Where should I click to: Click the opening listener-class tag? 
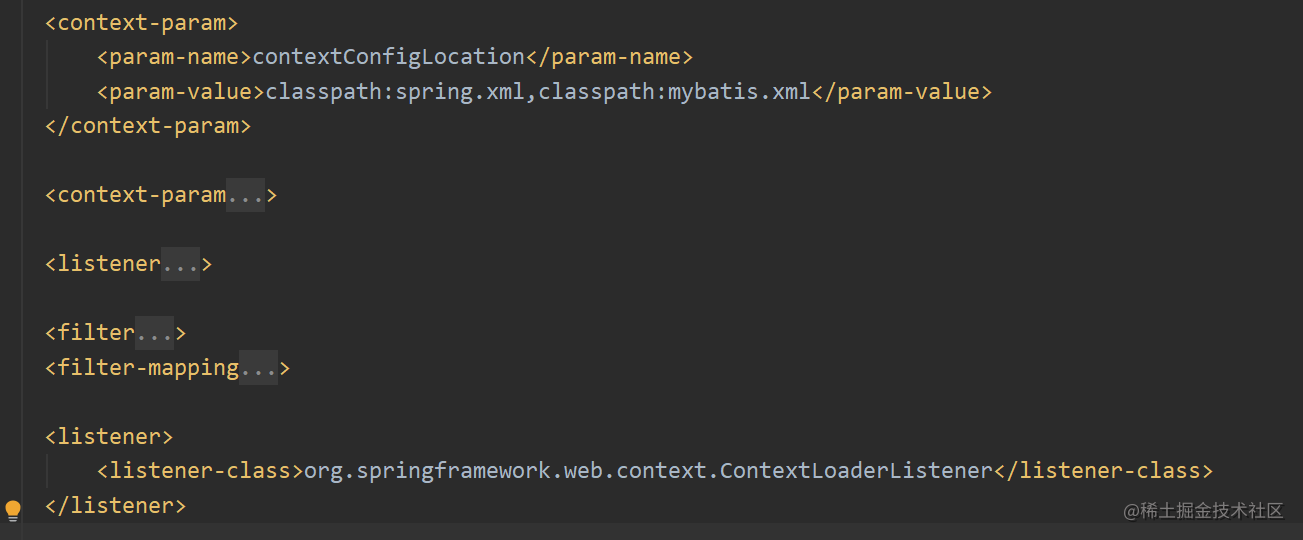[200, 471]
